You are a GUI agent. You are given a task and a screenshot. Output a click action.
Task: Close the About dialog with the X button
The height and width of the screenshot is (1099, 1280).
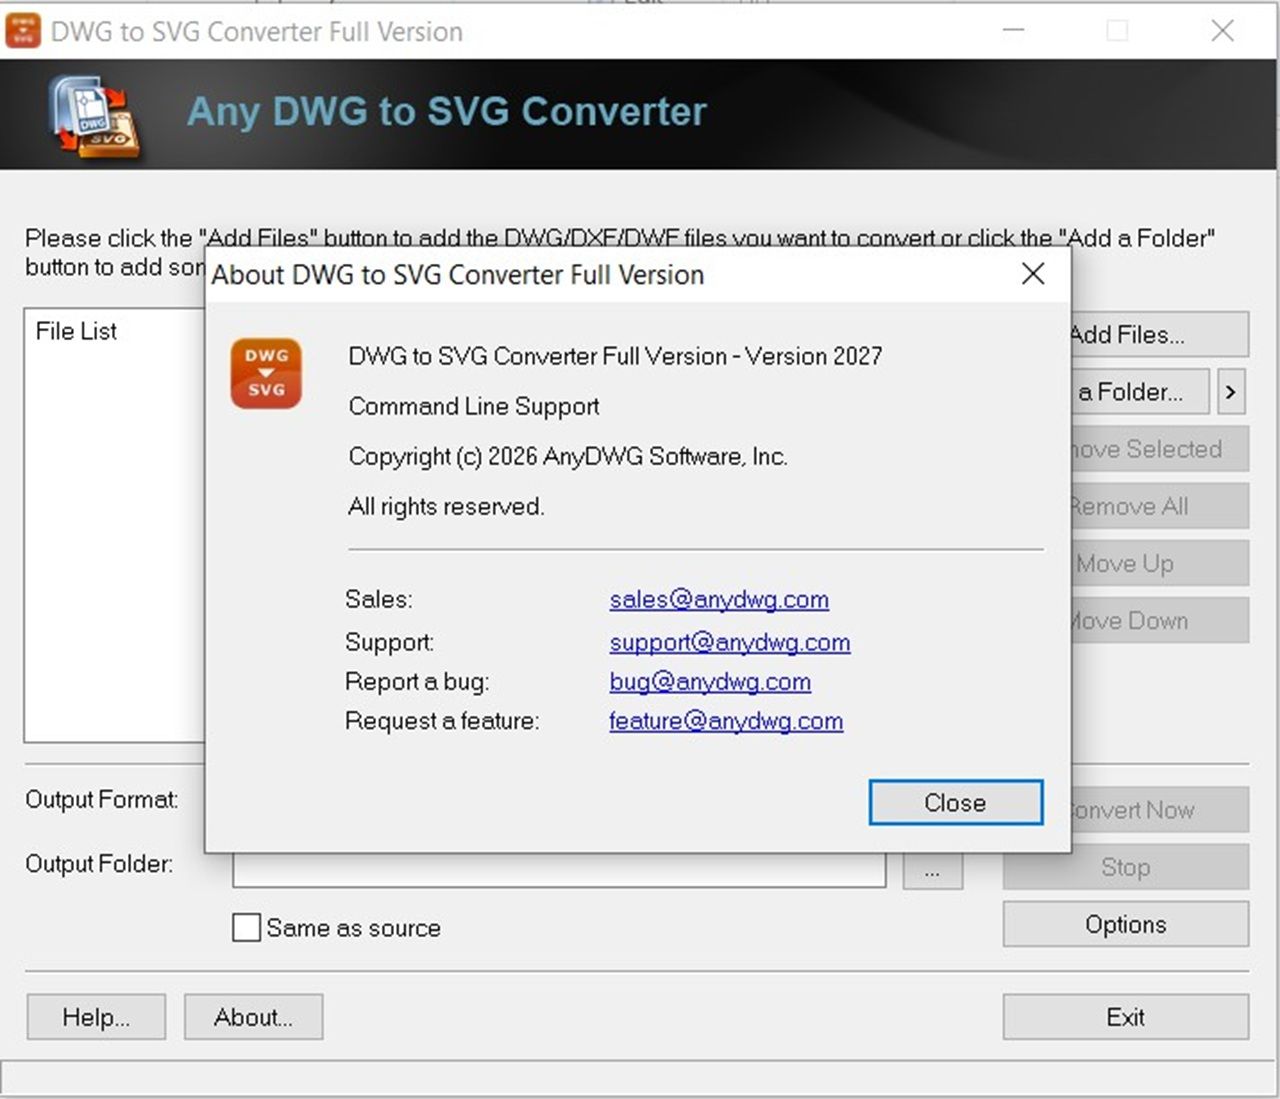point(1033,274)
